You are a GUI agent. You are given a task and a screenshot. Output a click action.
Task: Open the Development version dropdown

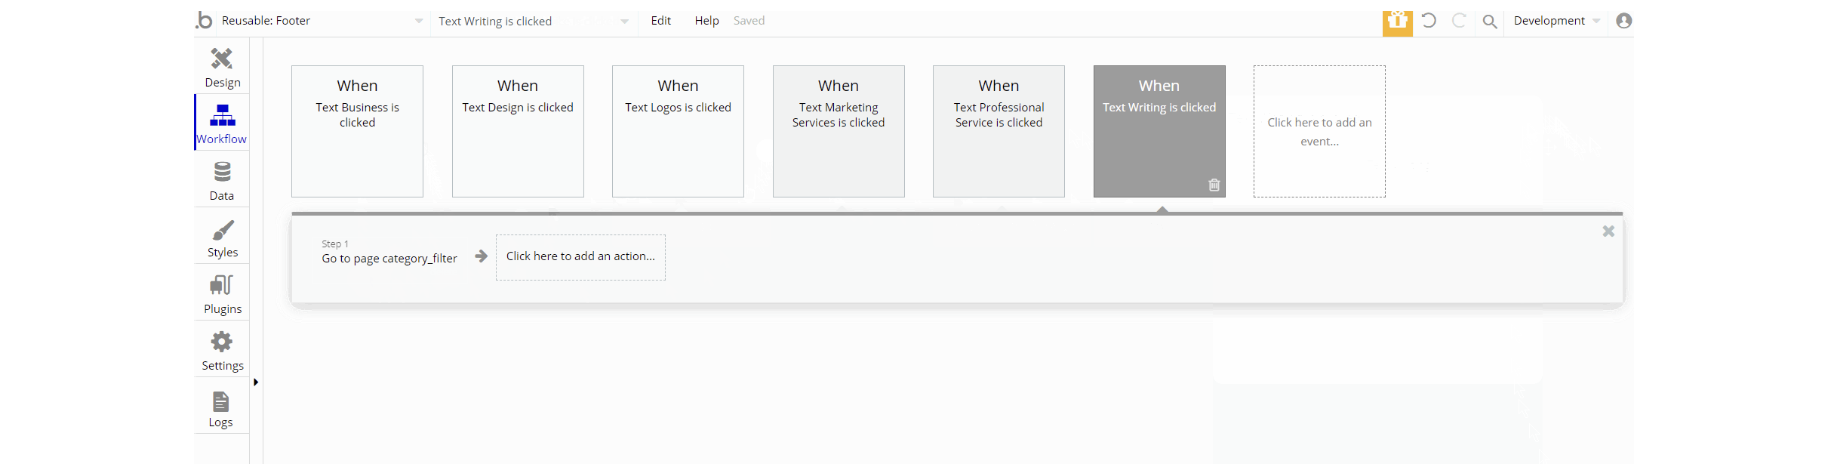(x=1556, y=21)
